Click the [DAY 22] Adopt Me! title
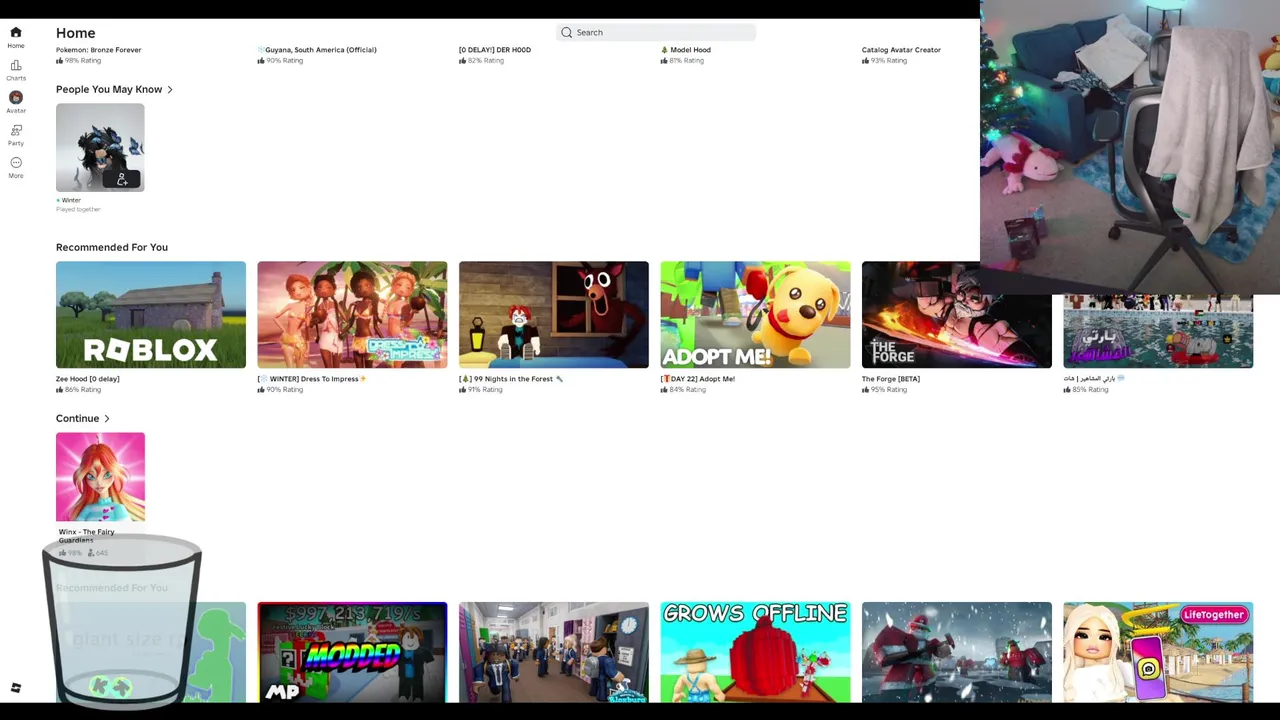Image resolution: width=1280 pixels, height=720 pixels. 698,379
